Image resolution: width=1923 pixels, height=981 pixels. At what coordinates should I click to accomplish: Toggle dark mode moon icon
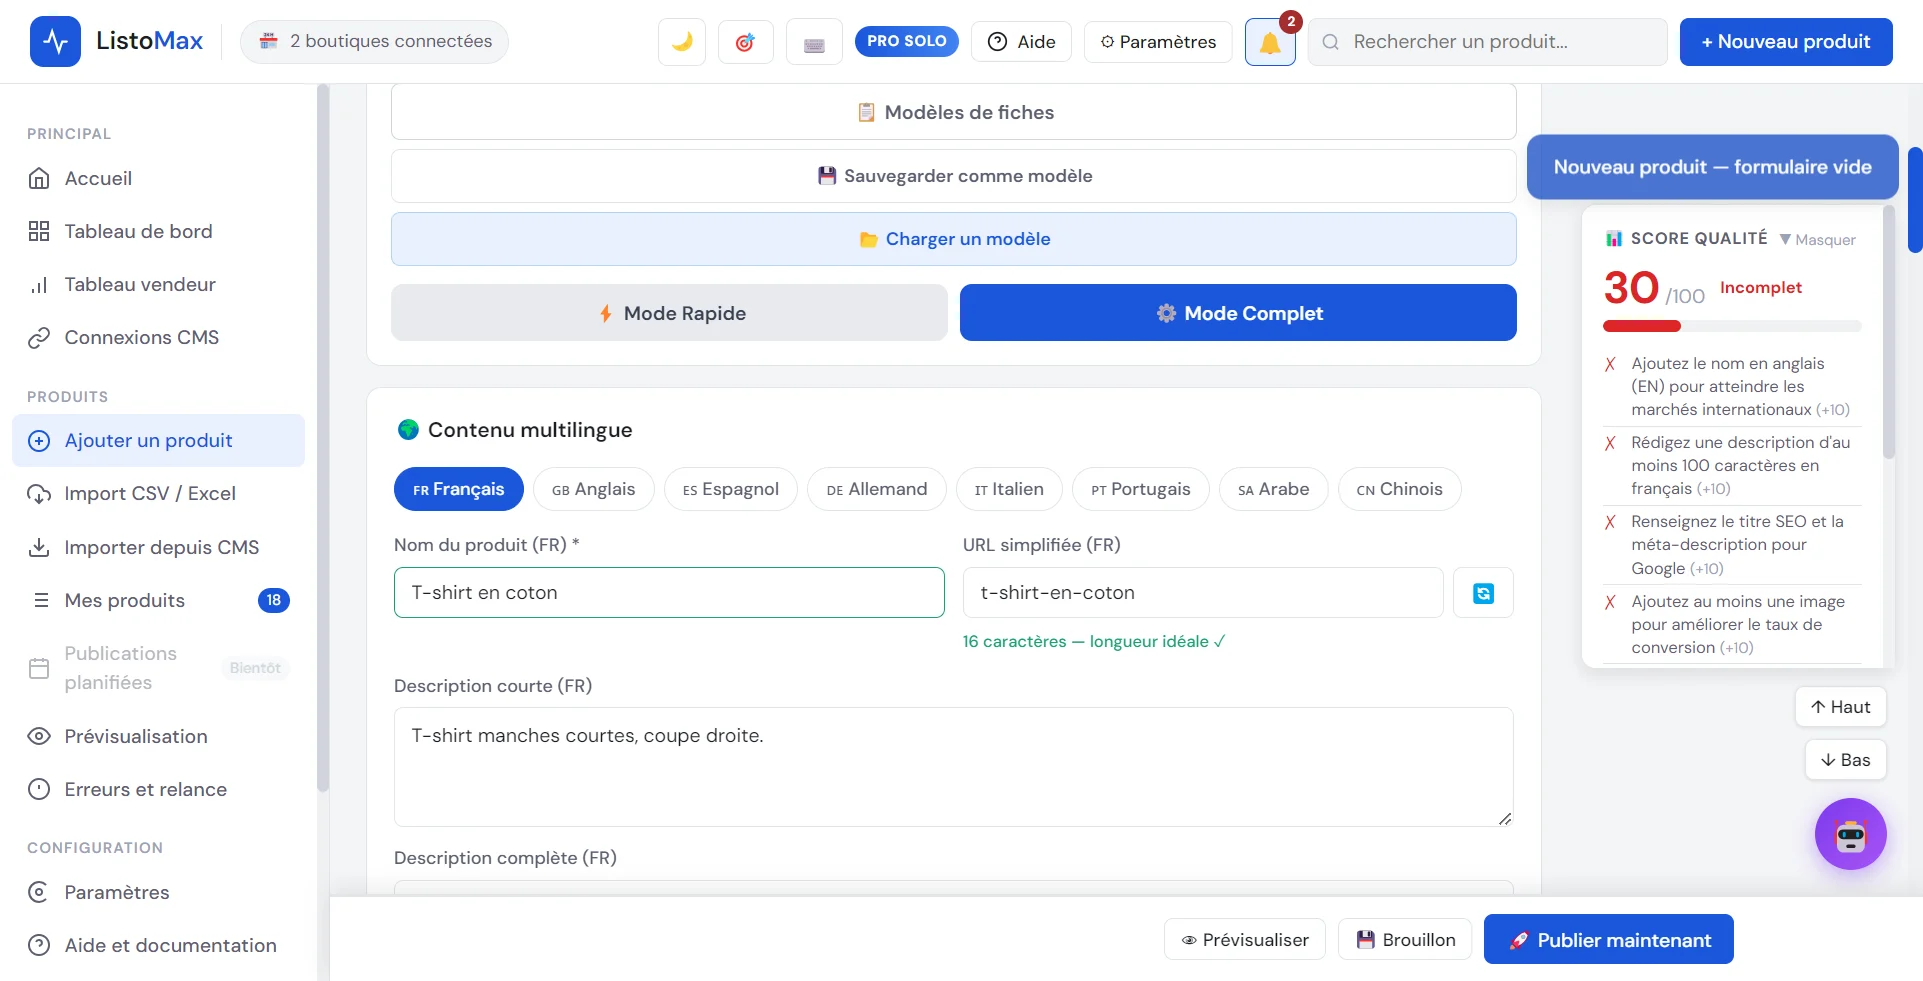point(682,42)
